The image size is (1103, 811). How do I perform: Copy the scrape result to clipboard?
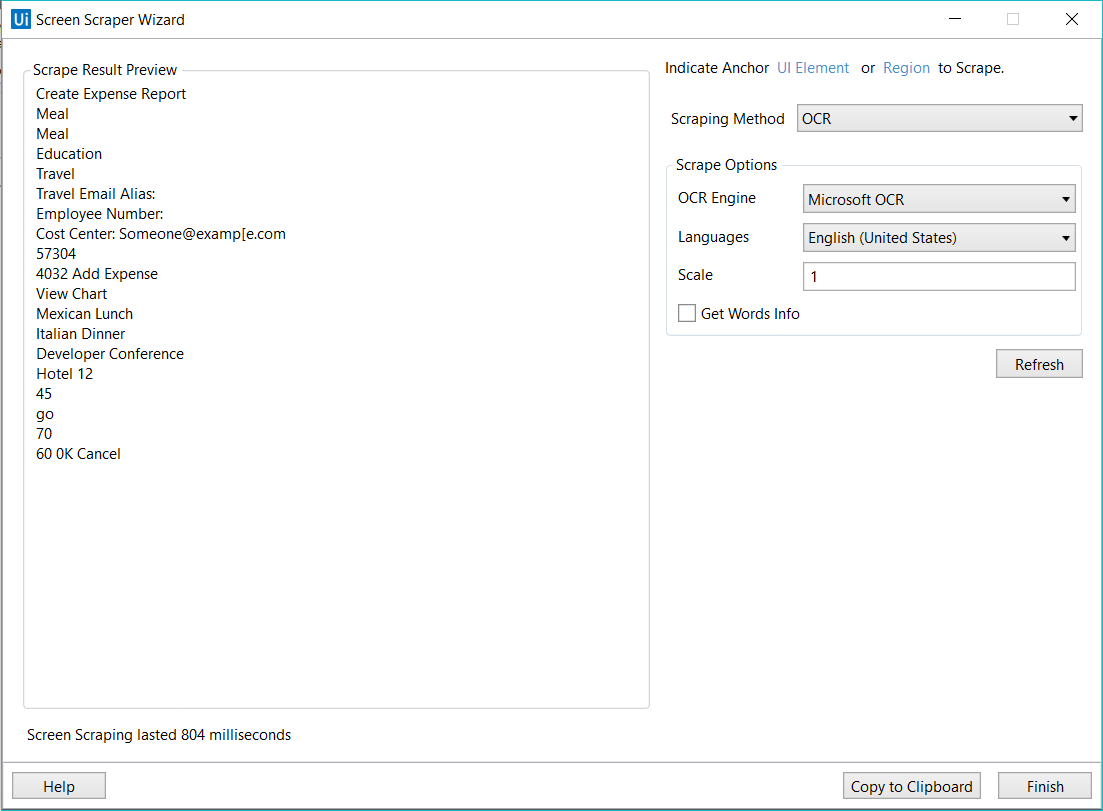click(911, 787)
